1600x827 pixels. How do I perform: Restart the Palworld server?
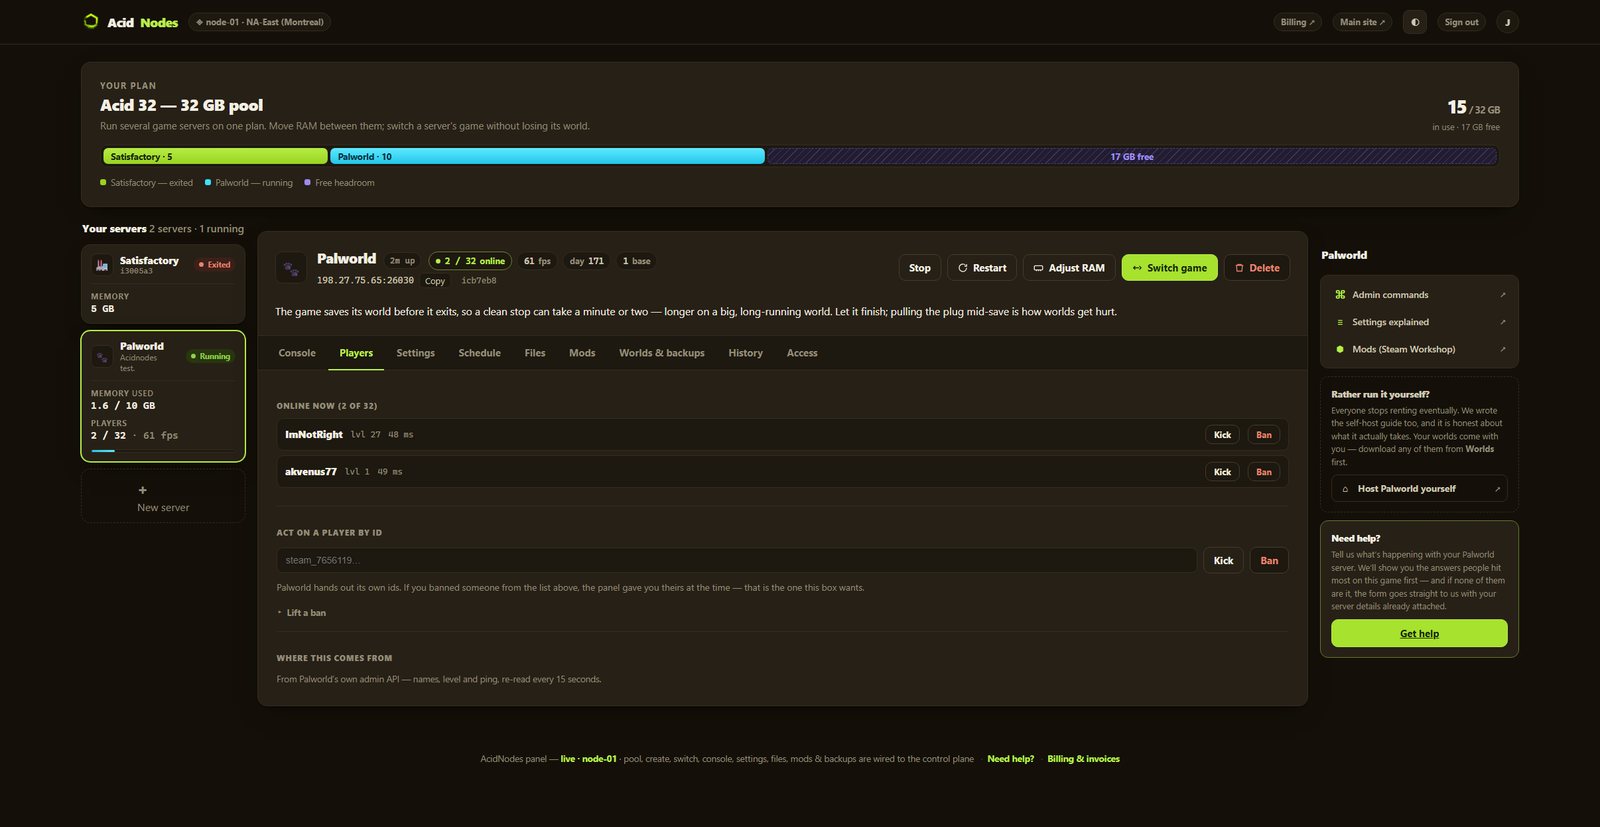(982, 268)
